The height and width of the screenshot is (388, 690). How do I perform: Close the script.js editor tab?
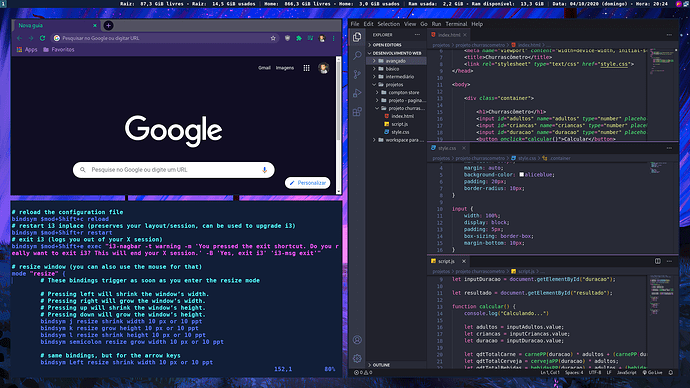point(463,261)
